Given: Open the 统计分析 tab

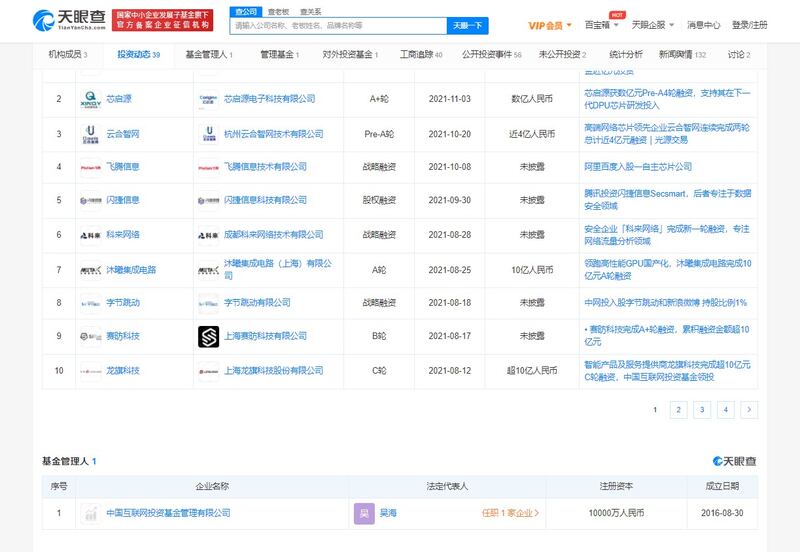Looking at the screenshot, I should (626, 55).
